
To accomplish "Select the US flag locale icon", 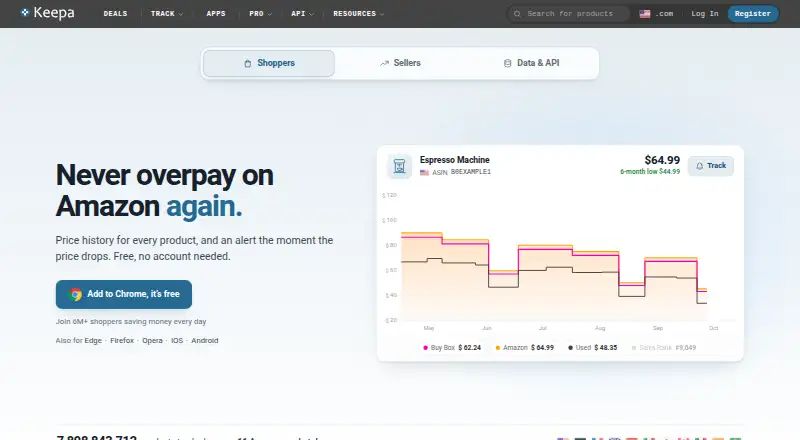I will [x=645, y=14].
